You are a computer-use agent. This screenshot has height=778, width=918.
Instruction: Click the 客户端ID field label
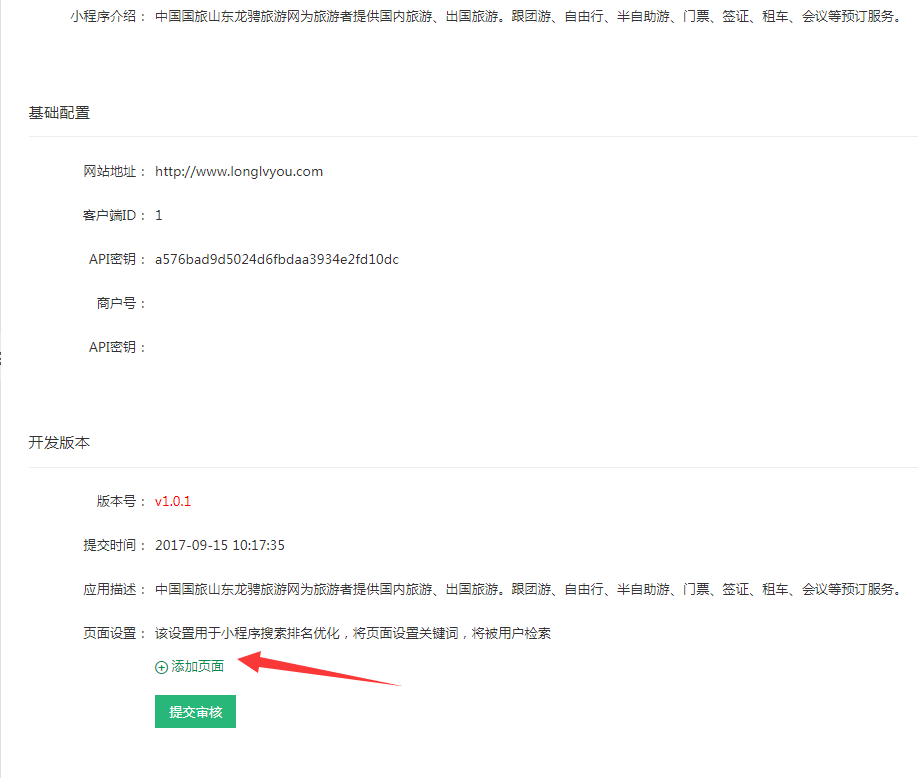click(114, 215)
